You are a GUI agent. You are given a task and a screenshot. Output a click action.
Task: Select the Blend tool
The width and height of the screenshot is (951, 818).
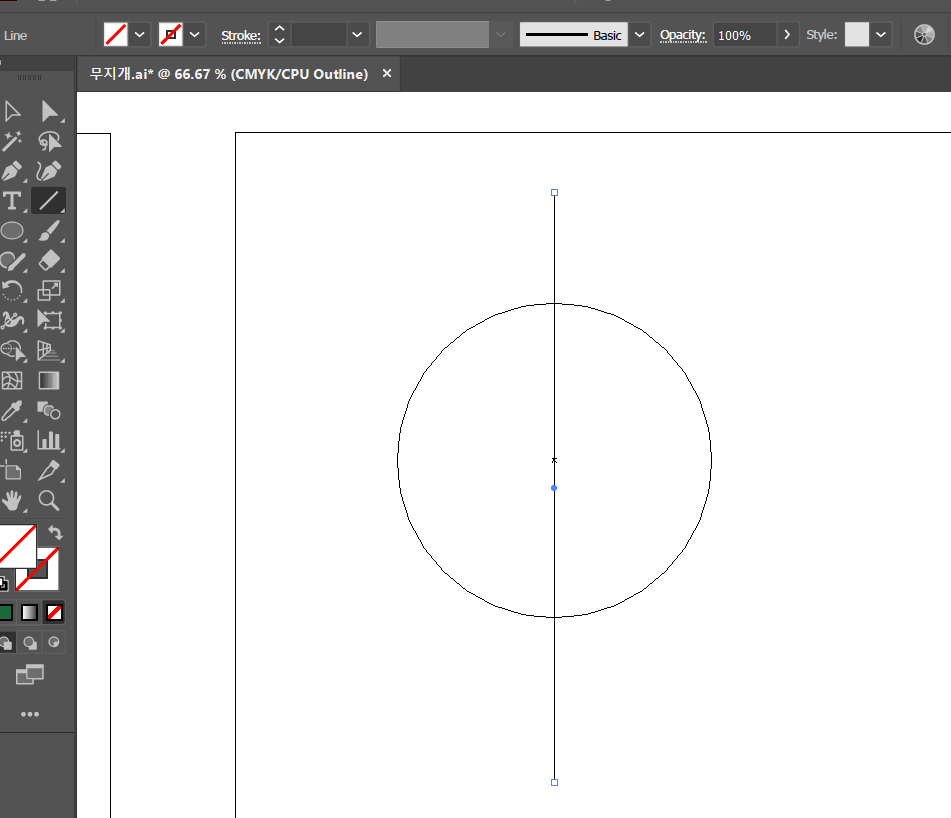click(x=49, y=411)
